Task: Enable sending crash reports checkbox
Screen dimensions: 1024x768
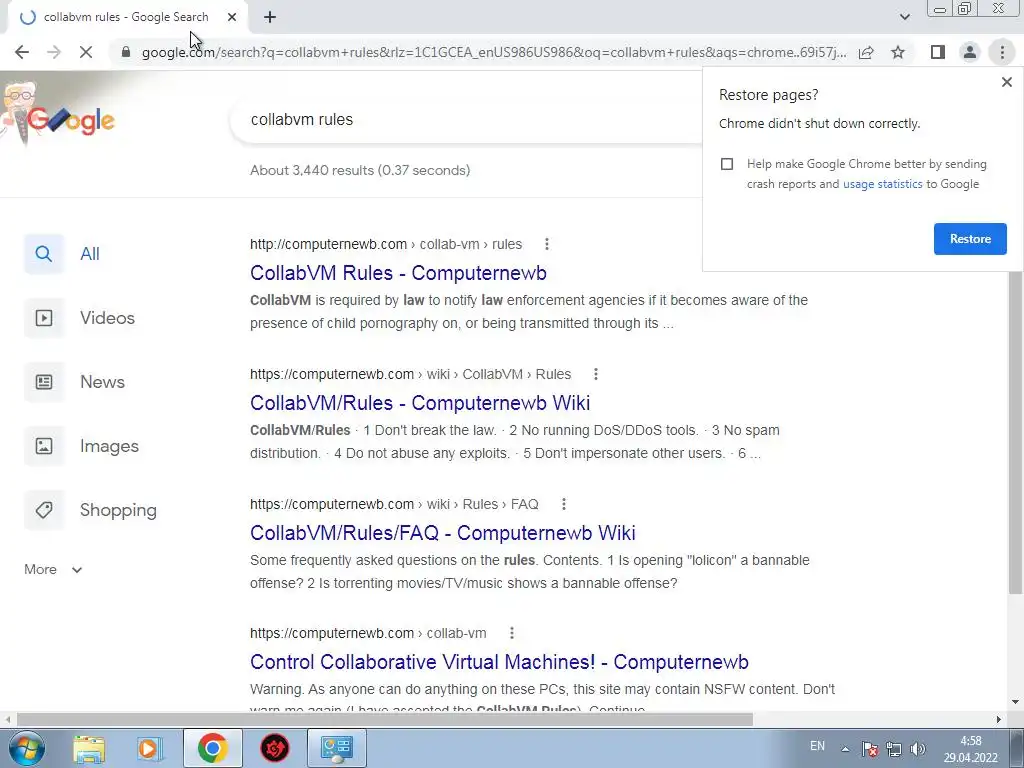Action: 727,164
